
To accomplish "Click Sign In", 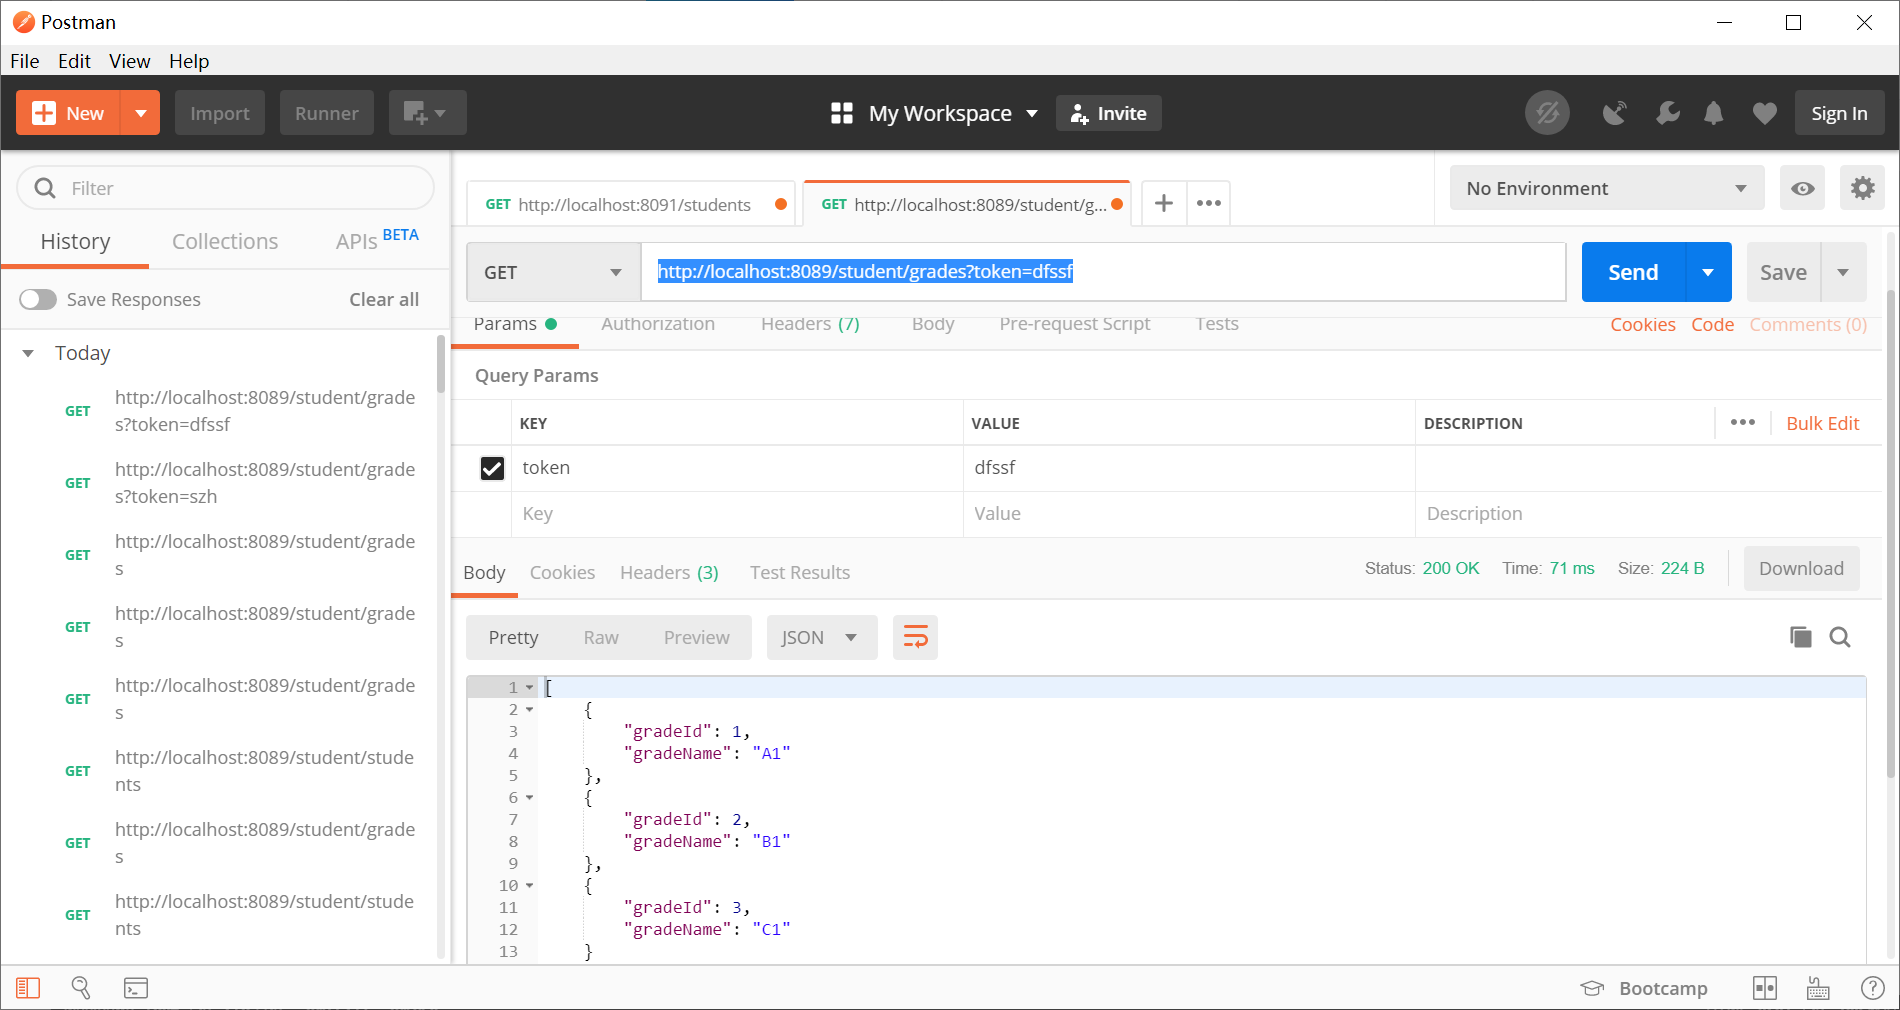I will pyautogui.click(x=1839, y=113).
